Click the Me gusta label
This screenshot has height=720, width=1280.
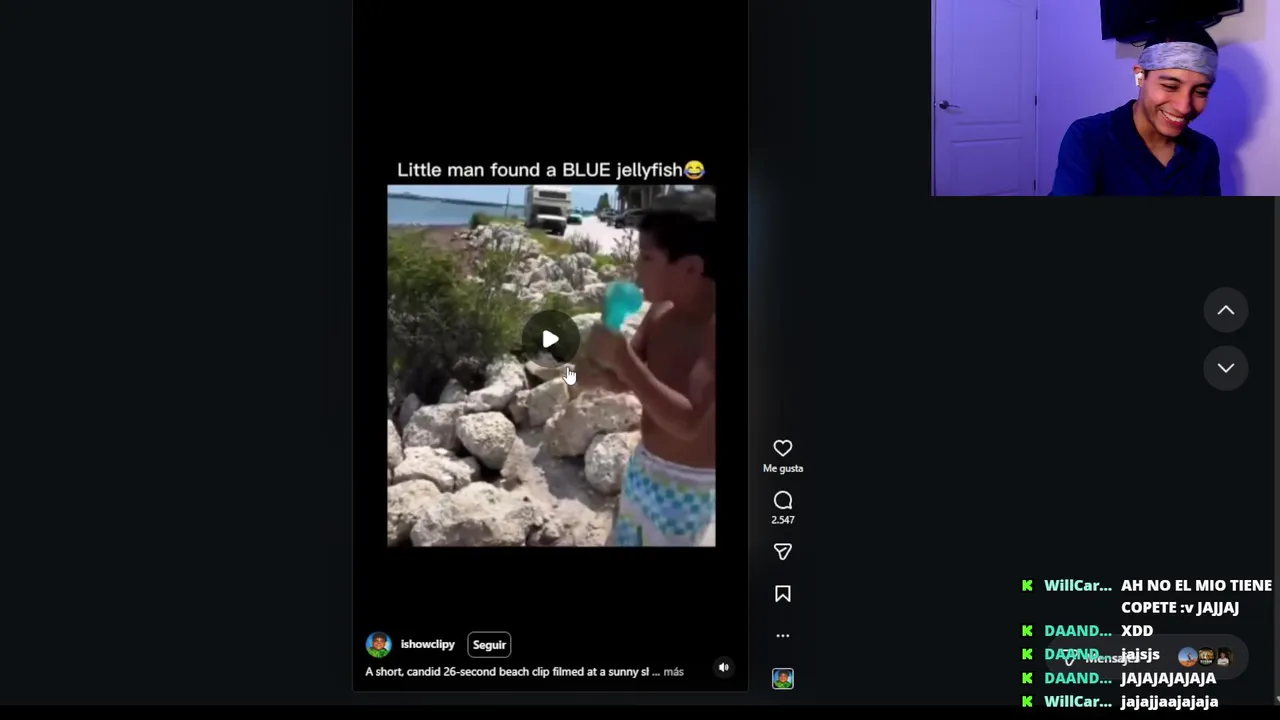click(782, 468)
